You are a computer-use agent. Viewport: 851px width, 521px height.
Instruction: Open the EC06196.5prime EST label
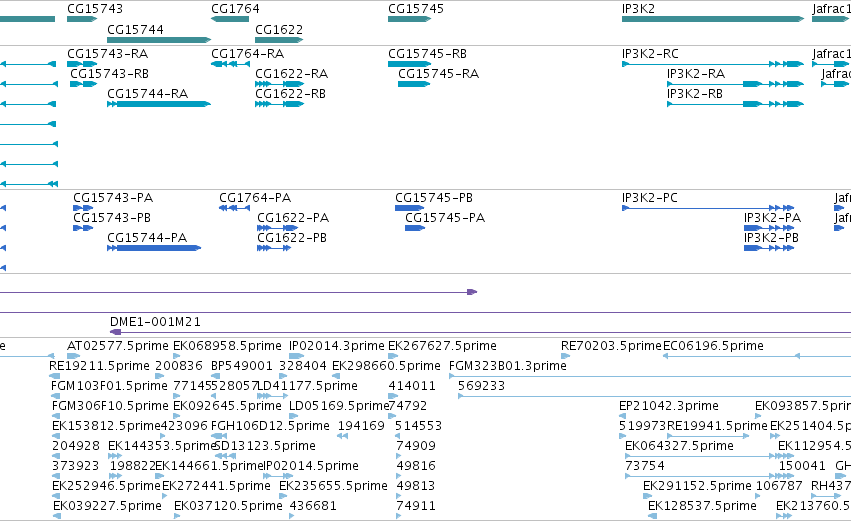tap(714, 346)
